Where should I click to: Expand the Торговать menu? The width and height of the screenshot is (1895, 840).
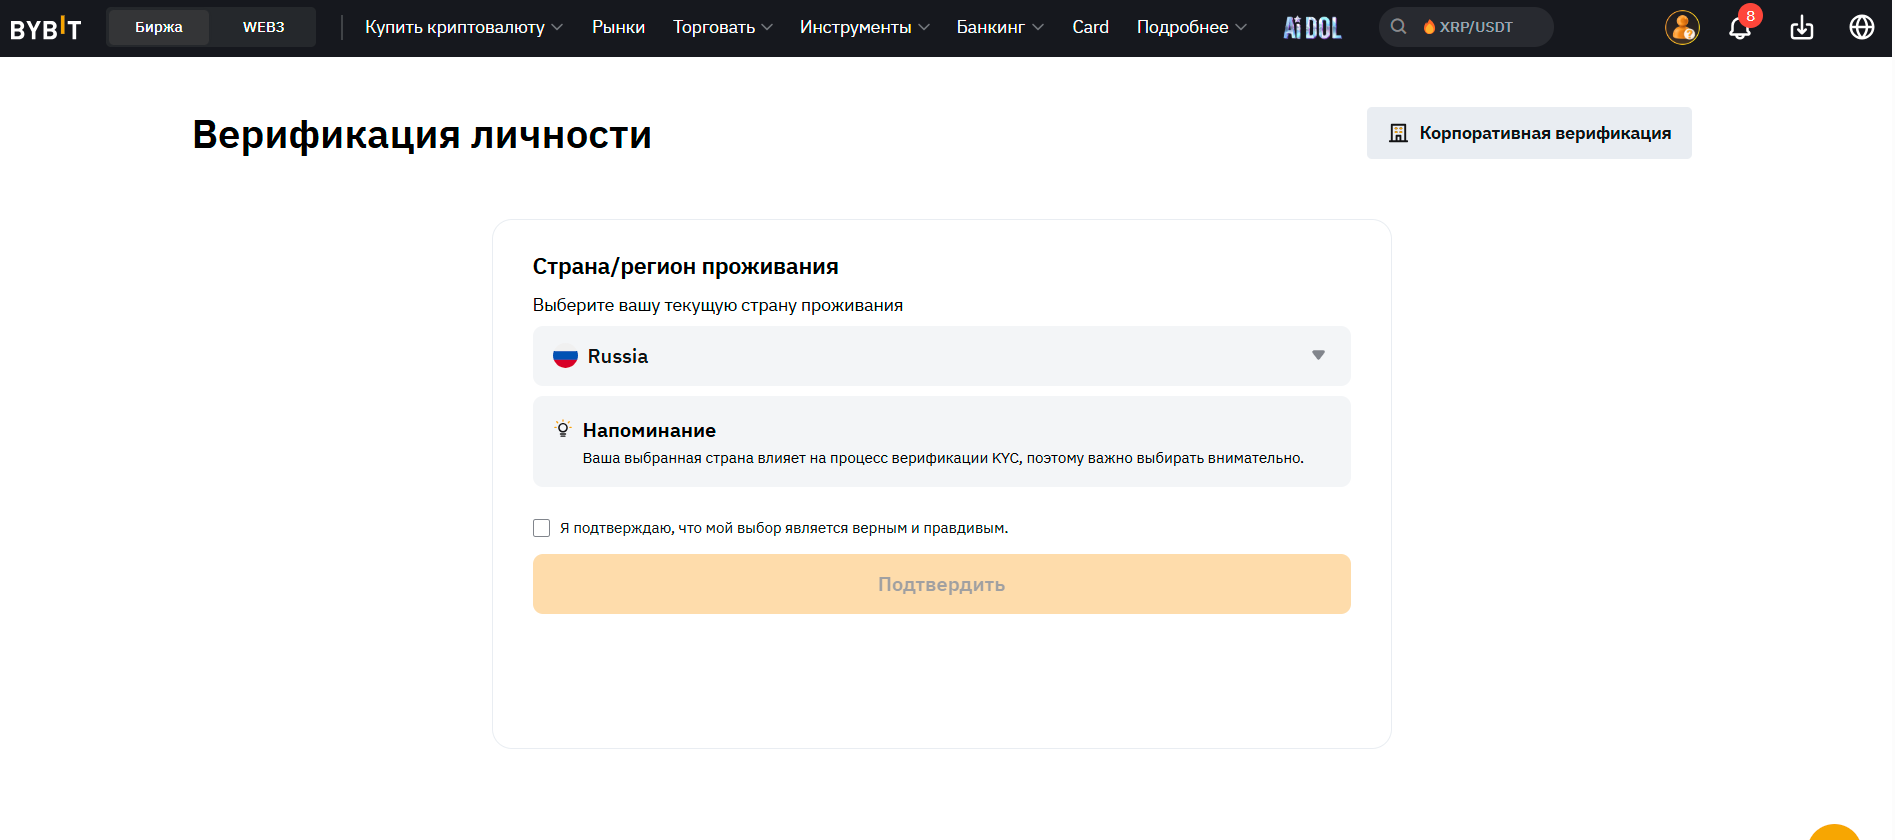(x=722, y=27)
